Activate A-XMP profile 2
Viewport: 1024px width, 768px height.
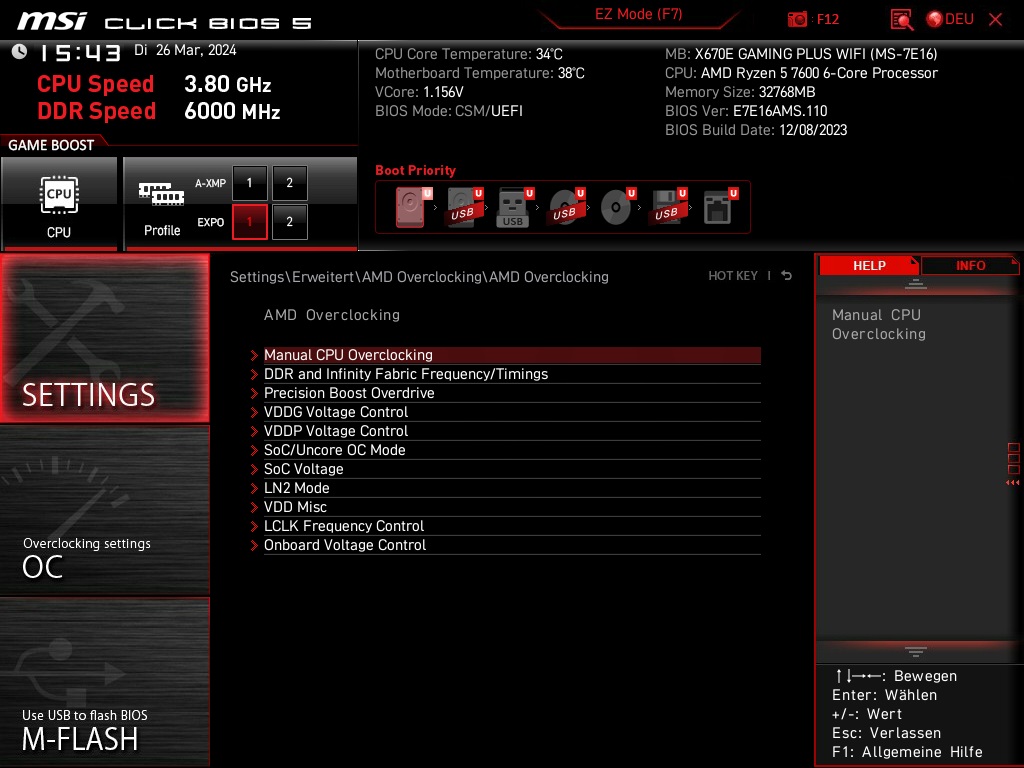289,183
